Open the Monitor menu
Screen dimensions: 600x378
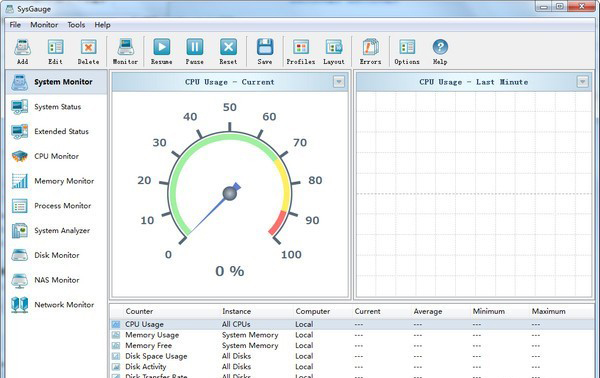tap(44, 25)
